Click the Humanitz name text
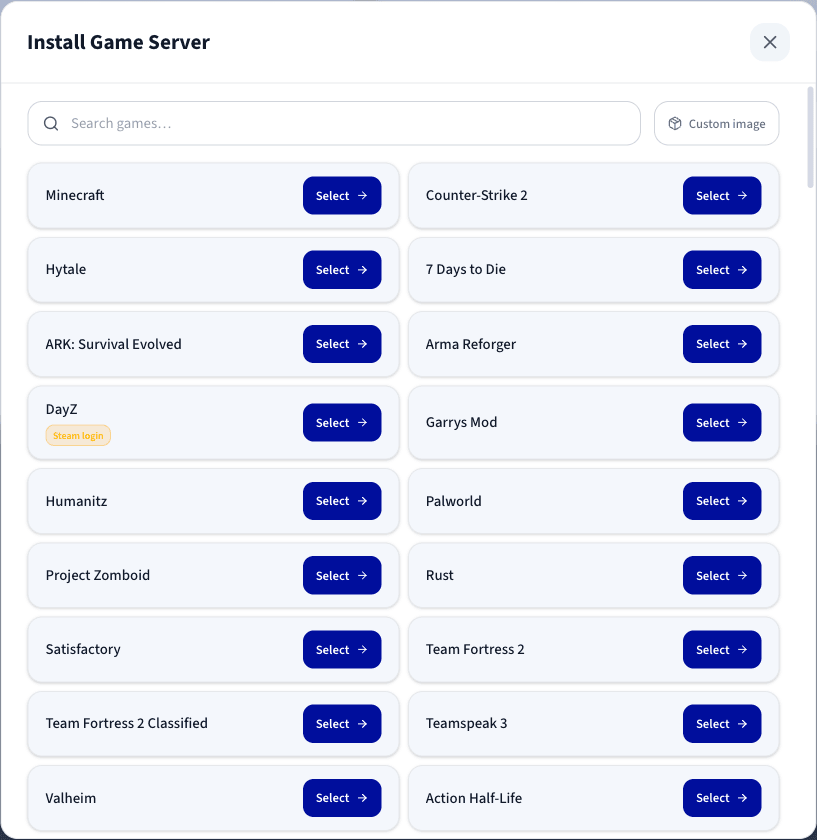Image resolution: width=817 pixels, height=840 pixels. tap(77, 501)
